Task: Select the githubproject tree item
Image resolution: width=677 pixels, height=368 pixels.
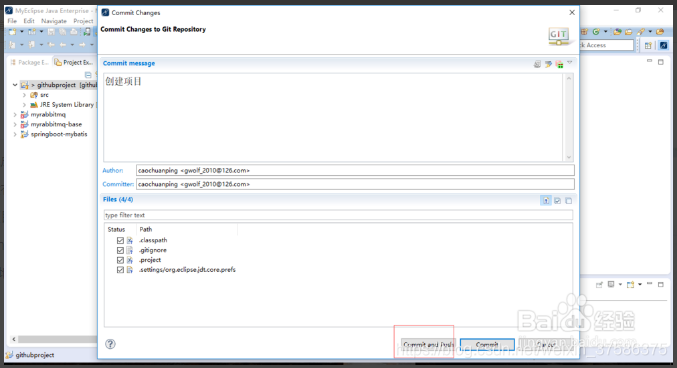Action: point(59,85)
